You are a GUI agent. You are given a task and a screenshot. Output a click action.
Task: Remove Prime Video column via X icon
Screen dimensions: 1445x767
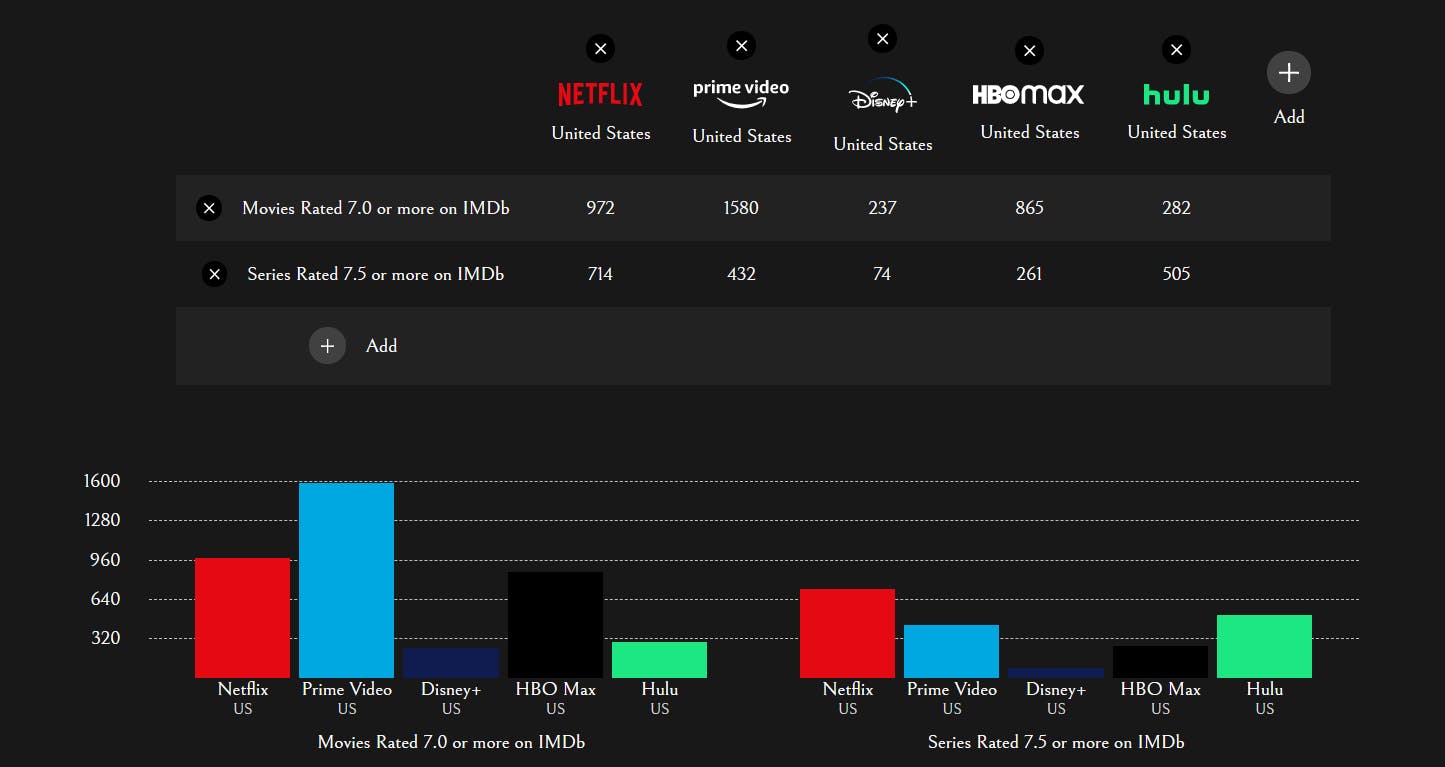click(741, 45)
